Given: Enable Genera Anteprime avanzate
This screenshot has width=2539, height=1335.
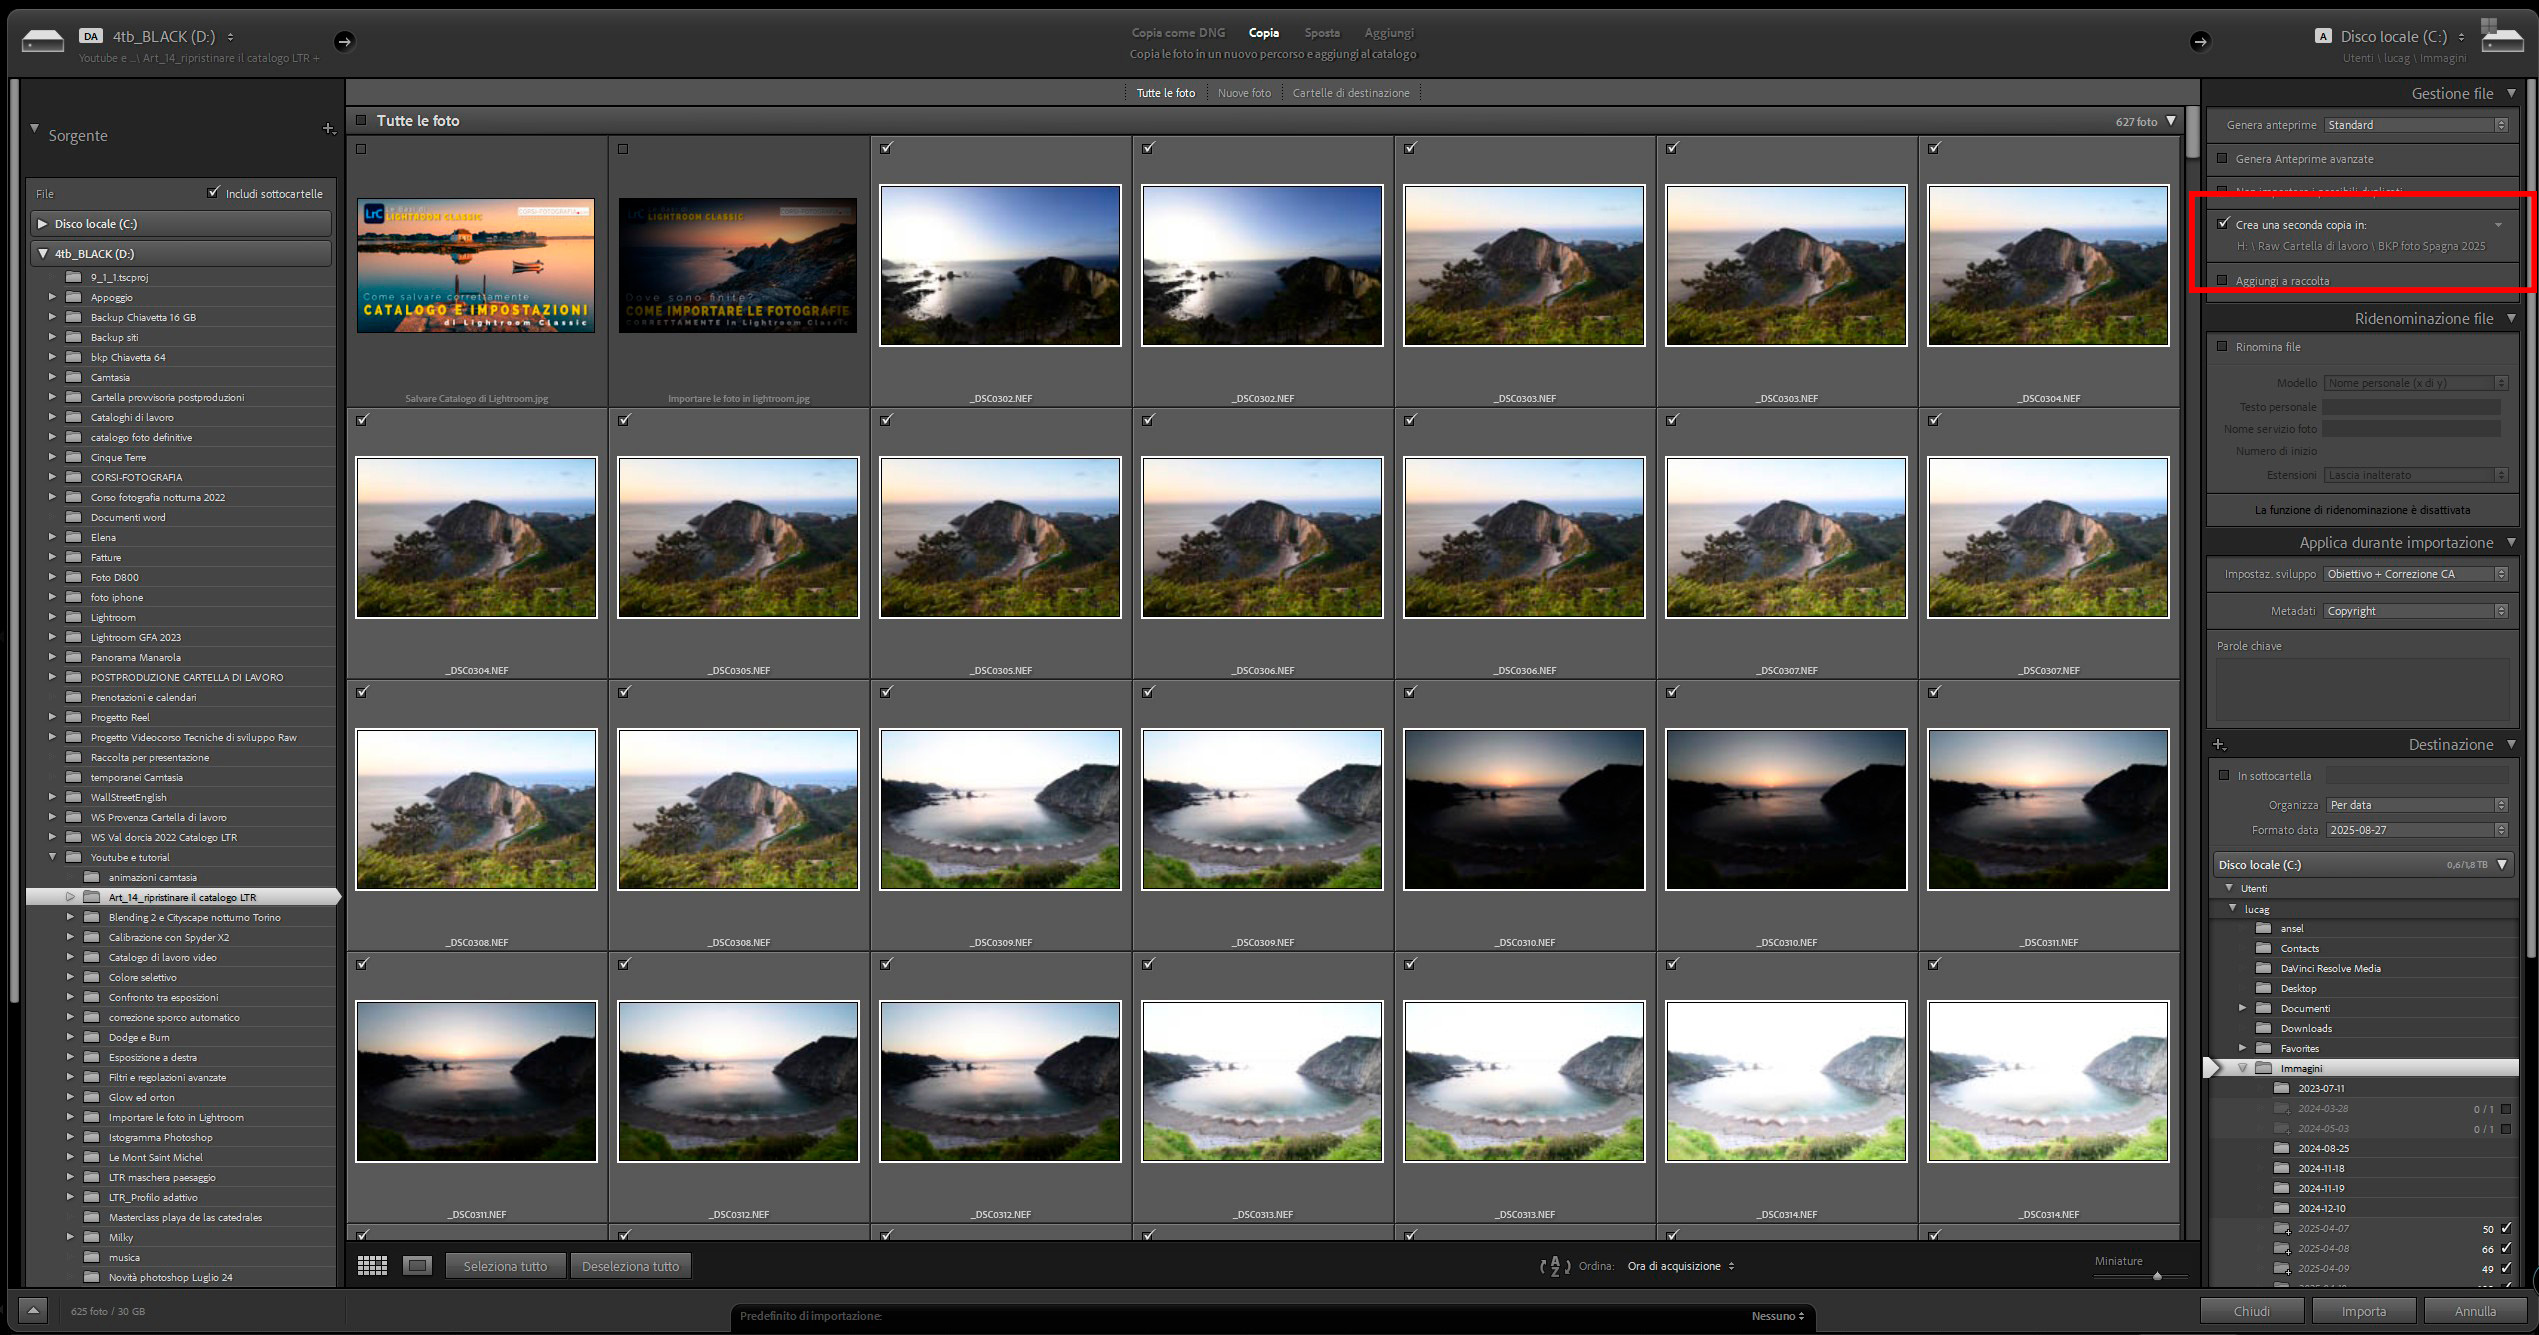Looking at the screenshot, I should coord(2222,158).
